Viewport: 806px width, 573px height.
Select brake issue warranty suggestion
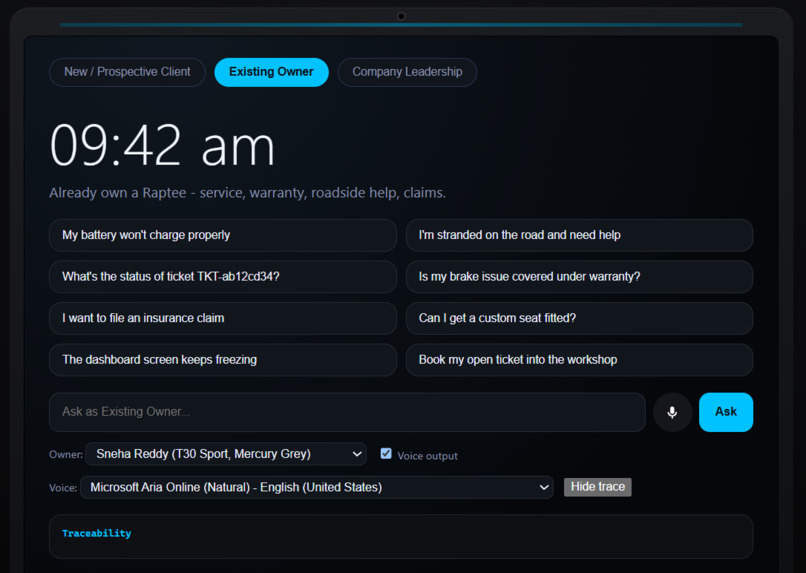coord(579,277)
